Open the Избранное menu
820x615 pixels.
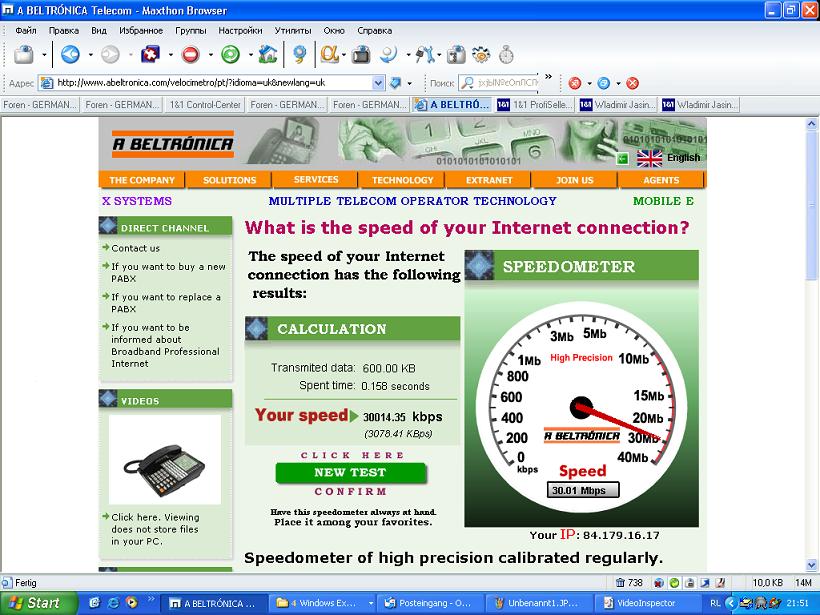point(141,30)
